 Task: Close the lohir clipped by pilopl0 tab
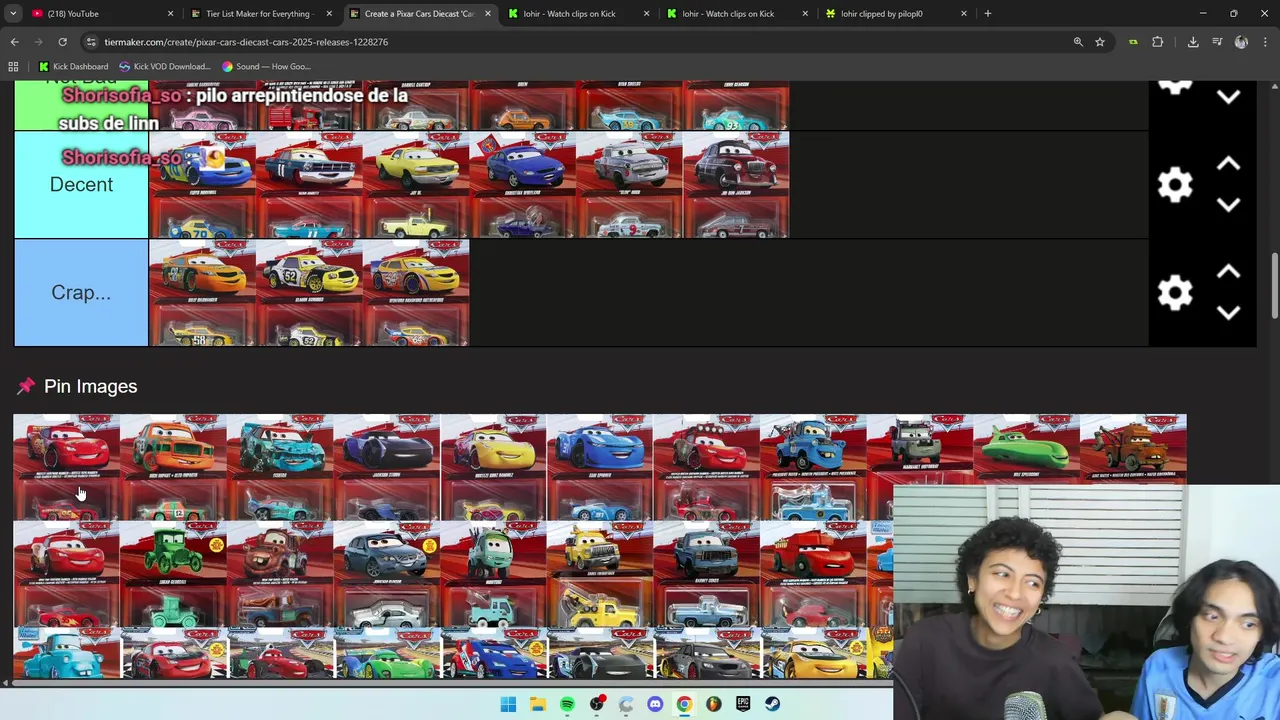pyautogui.click(x=964, y=14)
